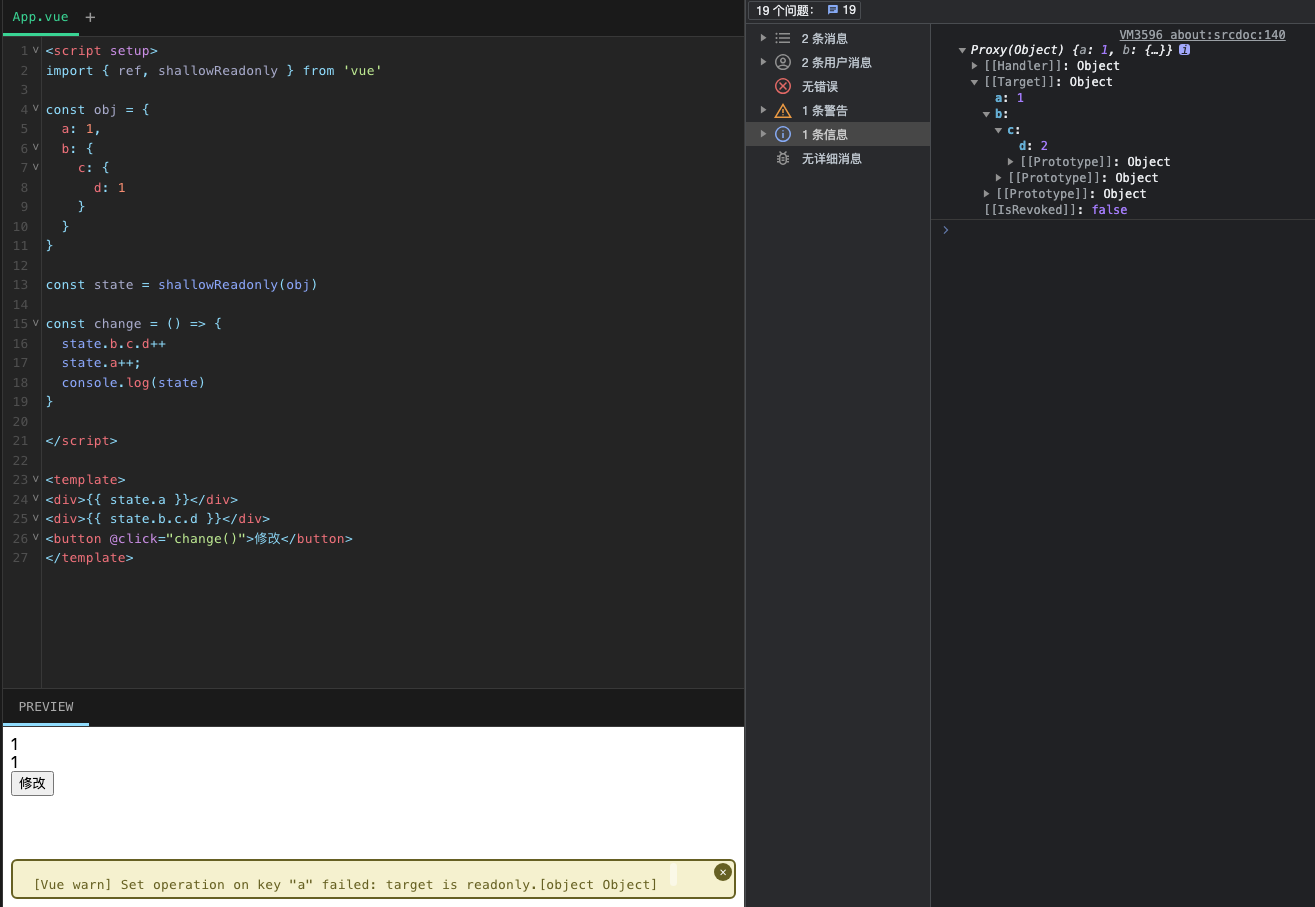This screenshot has width=1315, height=907.
Task: Select the warning triangle icon for 1 条警告
Action: coord(783,110)
